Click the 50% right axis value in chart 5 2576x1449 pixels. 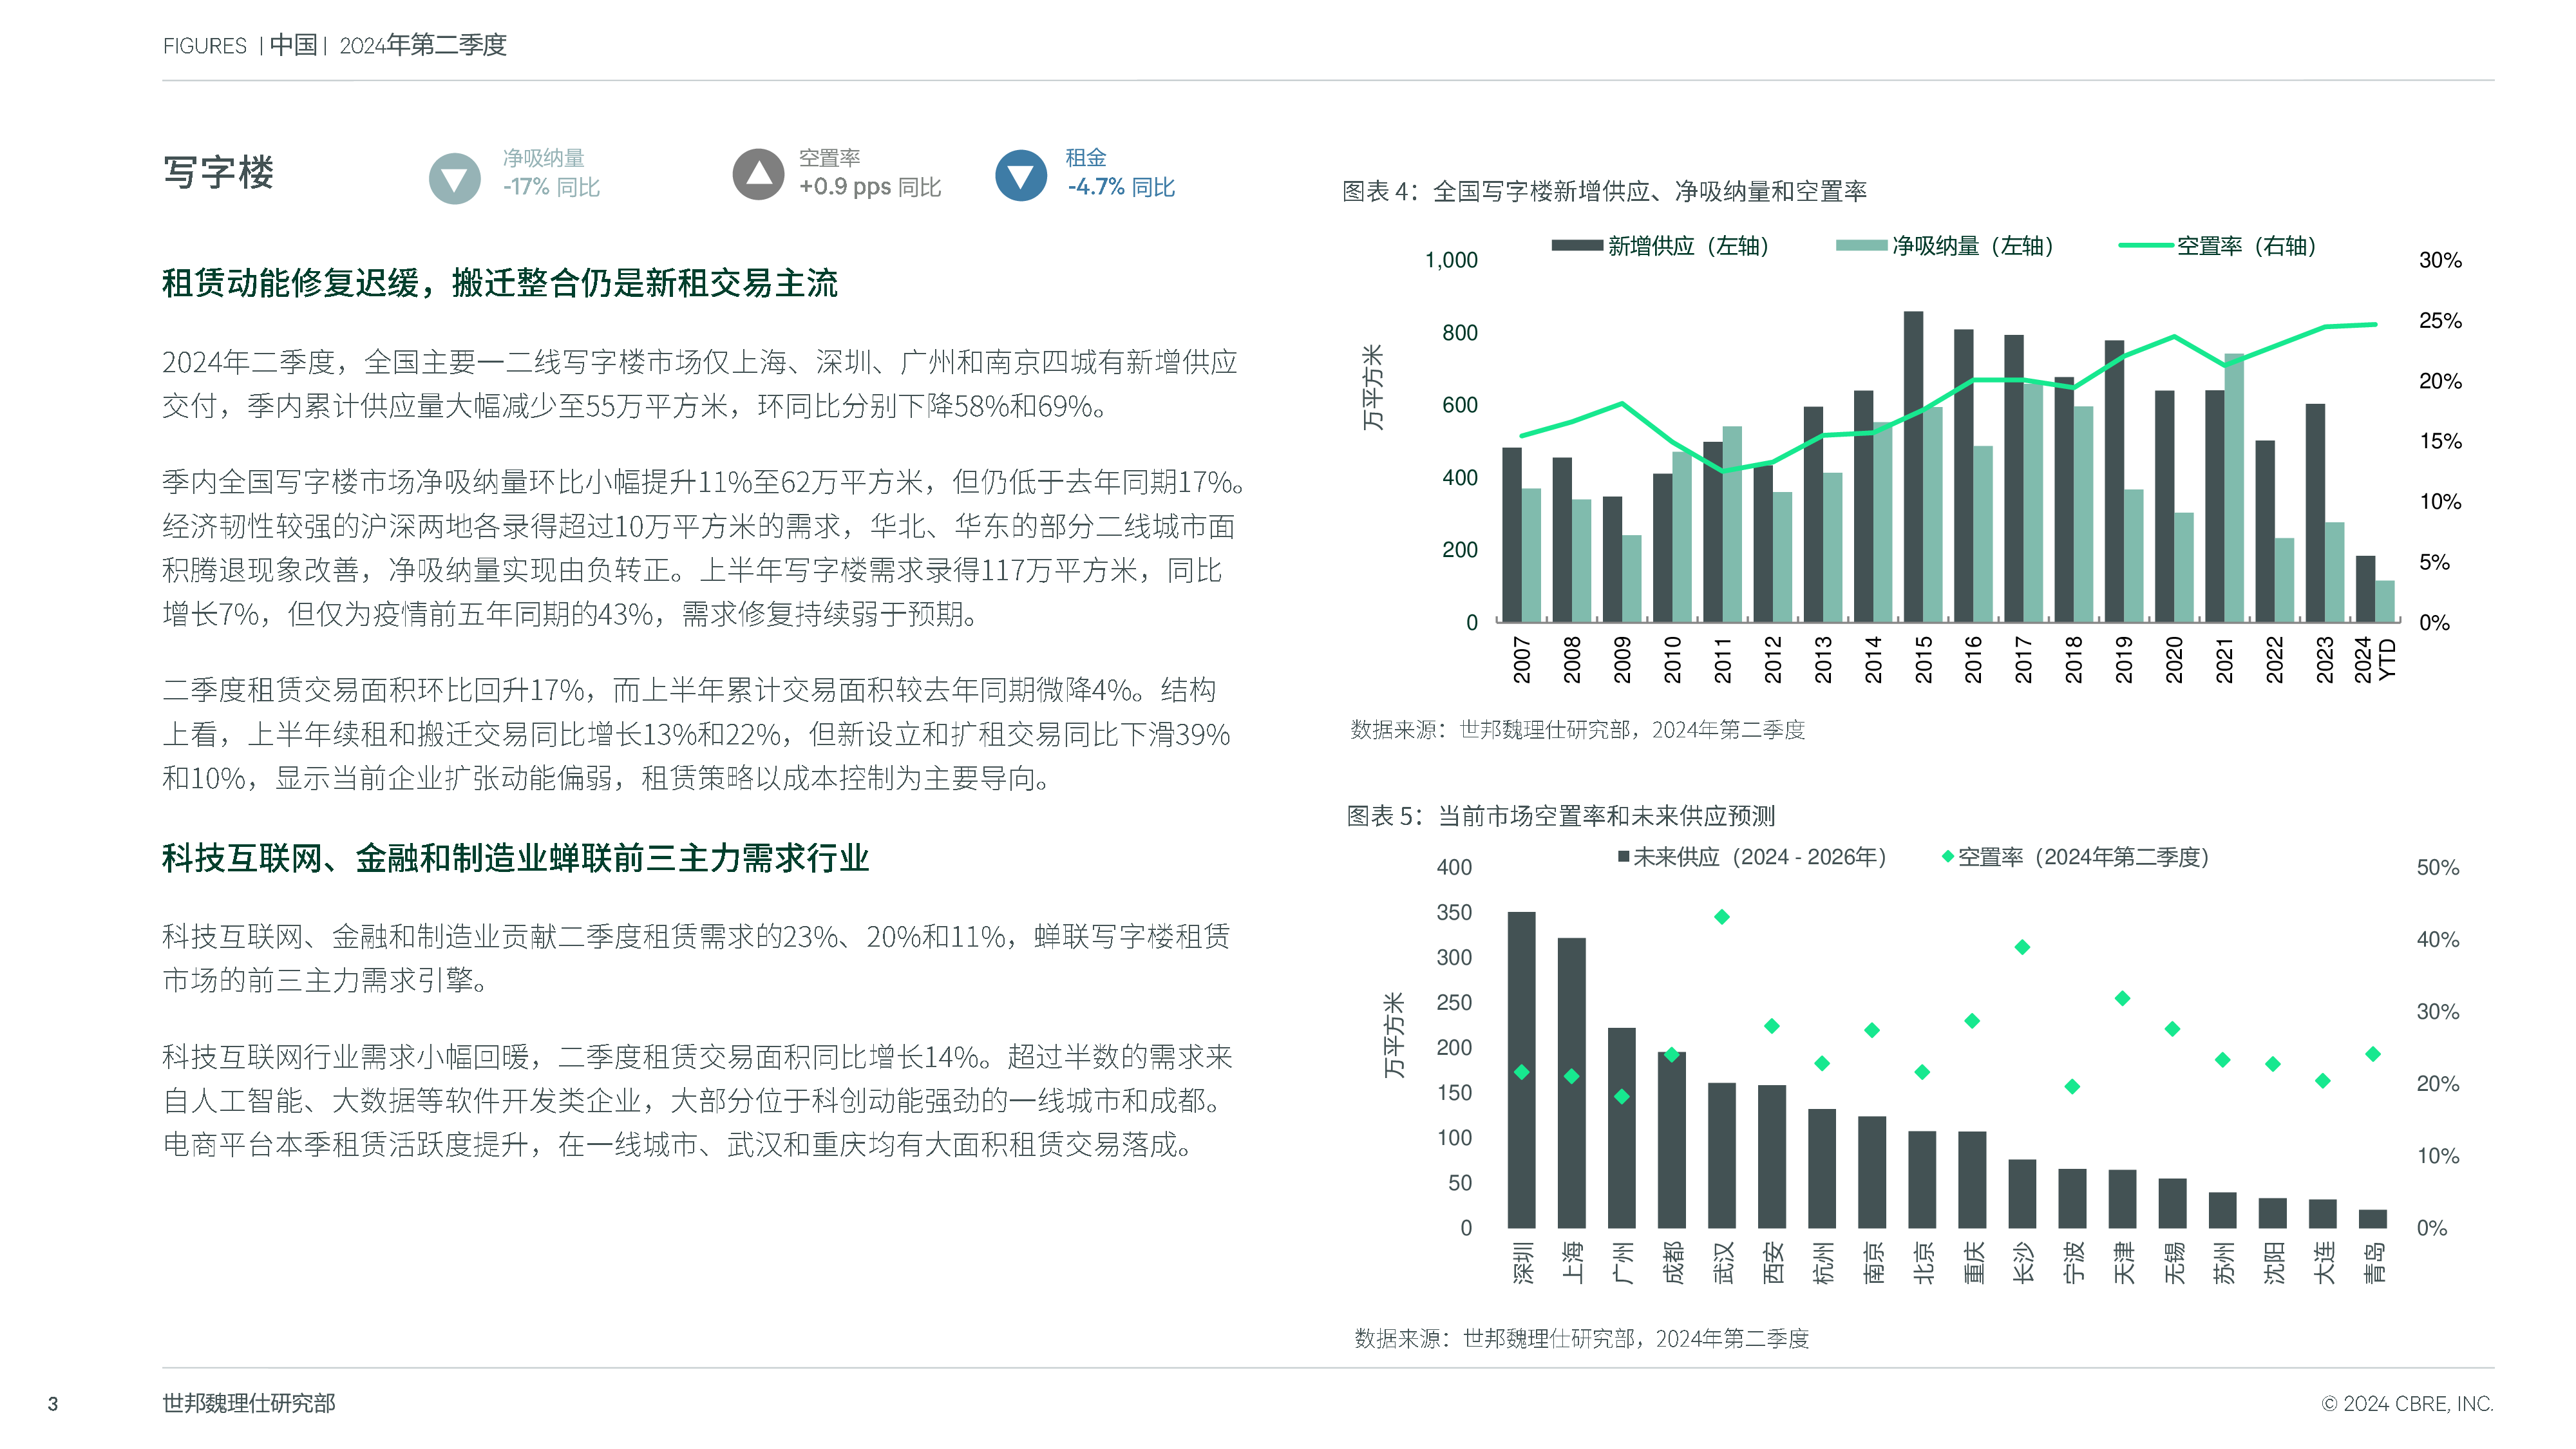pyautogui.click(x=2437, y=867)
